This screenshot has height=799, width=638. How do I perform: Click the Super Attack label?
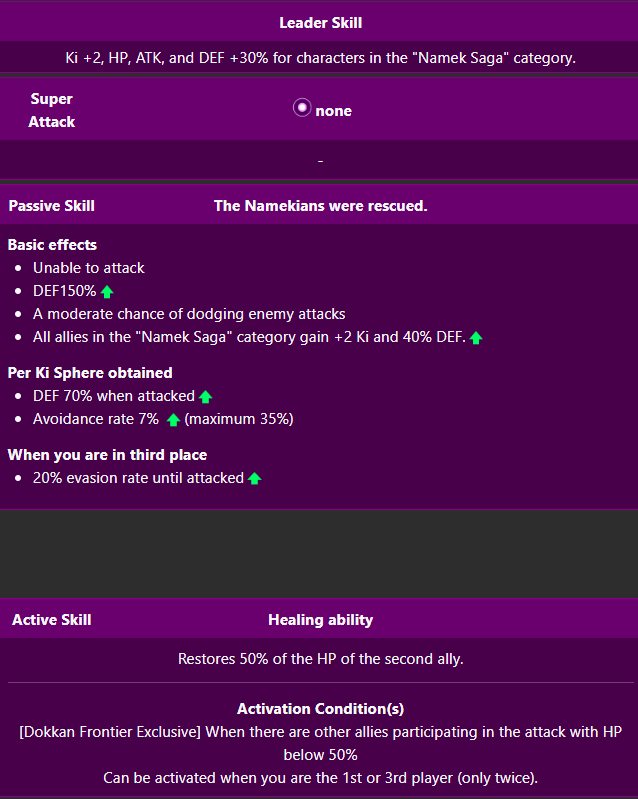[52, 110]
